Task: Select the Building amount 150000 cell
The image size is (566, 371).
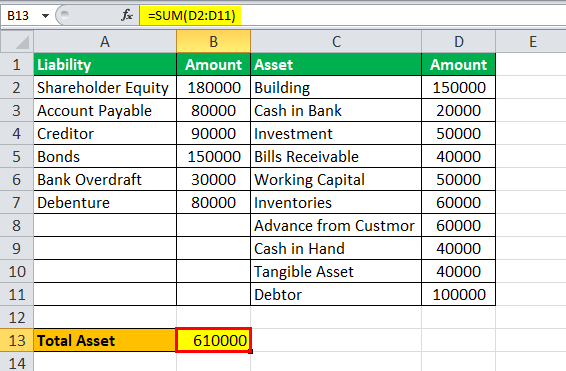Action: pyautogui.click(x=458, y=88)
